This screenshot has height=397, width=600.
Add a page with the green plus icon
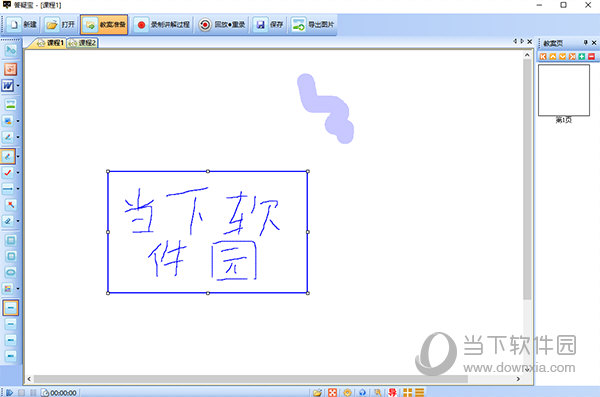point(582,57)
